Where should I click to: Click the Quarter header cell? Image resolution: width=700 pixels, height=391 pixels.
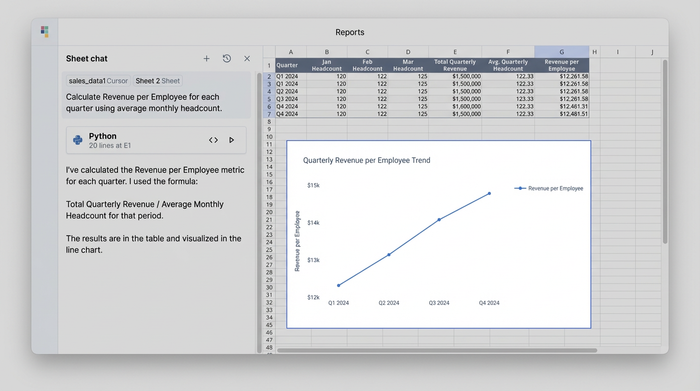point(291,65)
